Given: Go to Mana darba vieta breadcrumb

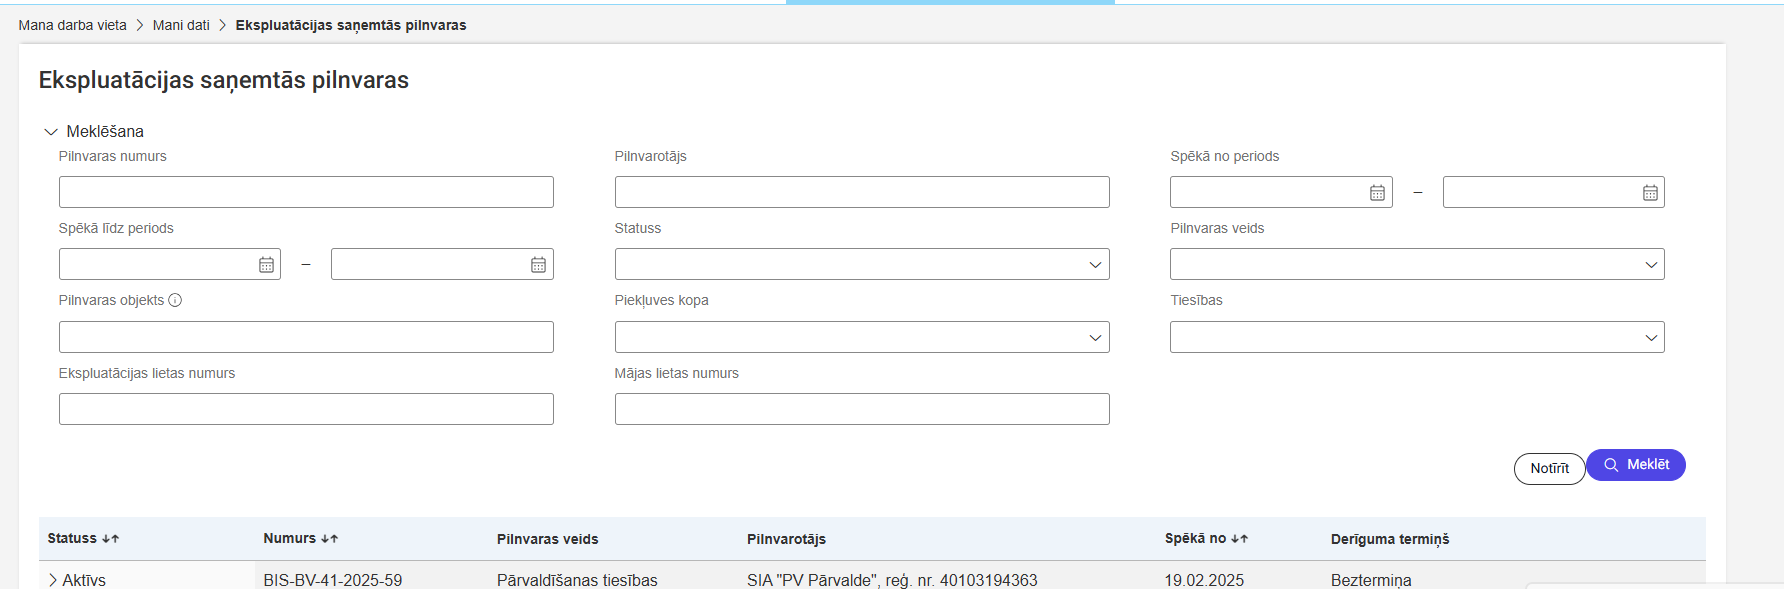Looking at the screenshot, I should 72,25.
